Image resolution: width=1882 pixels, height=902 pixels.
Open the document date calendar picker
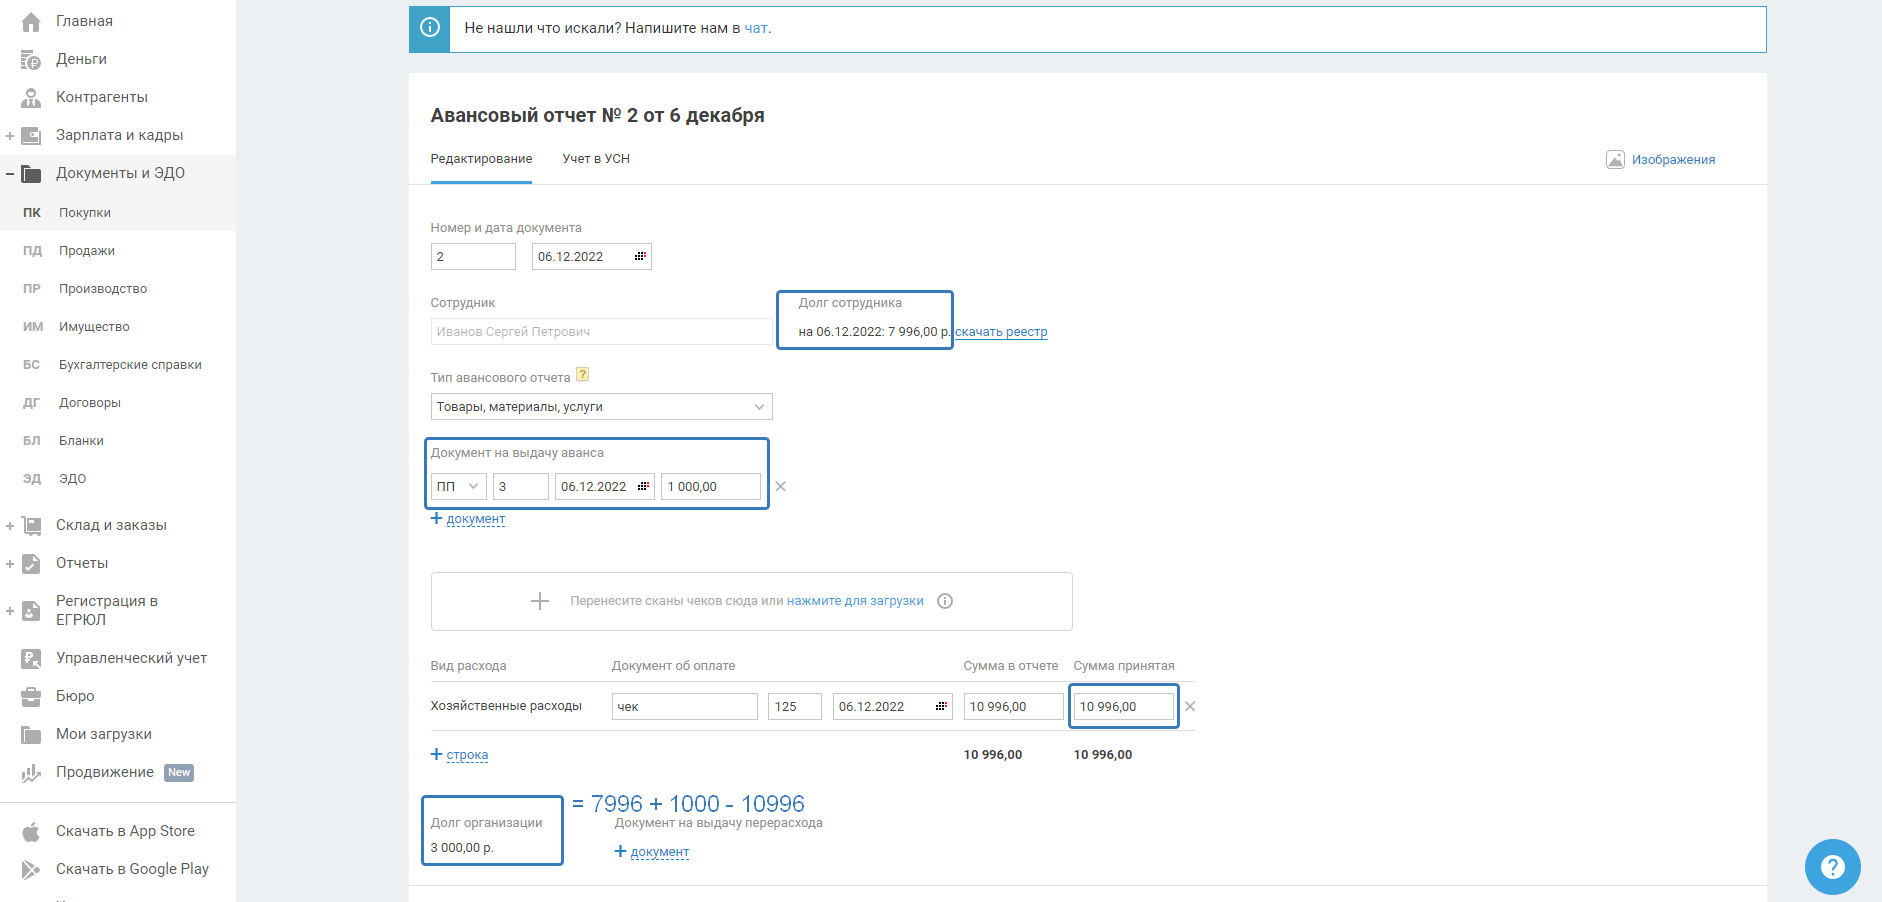tap(640, 257)
